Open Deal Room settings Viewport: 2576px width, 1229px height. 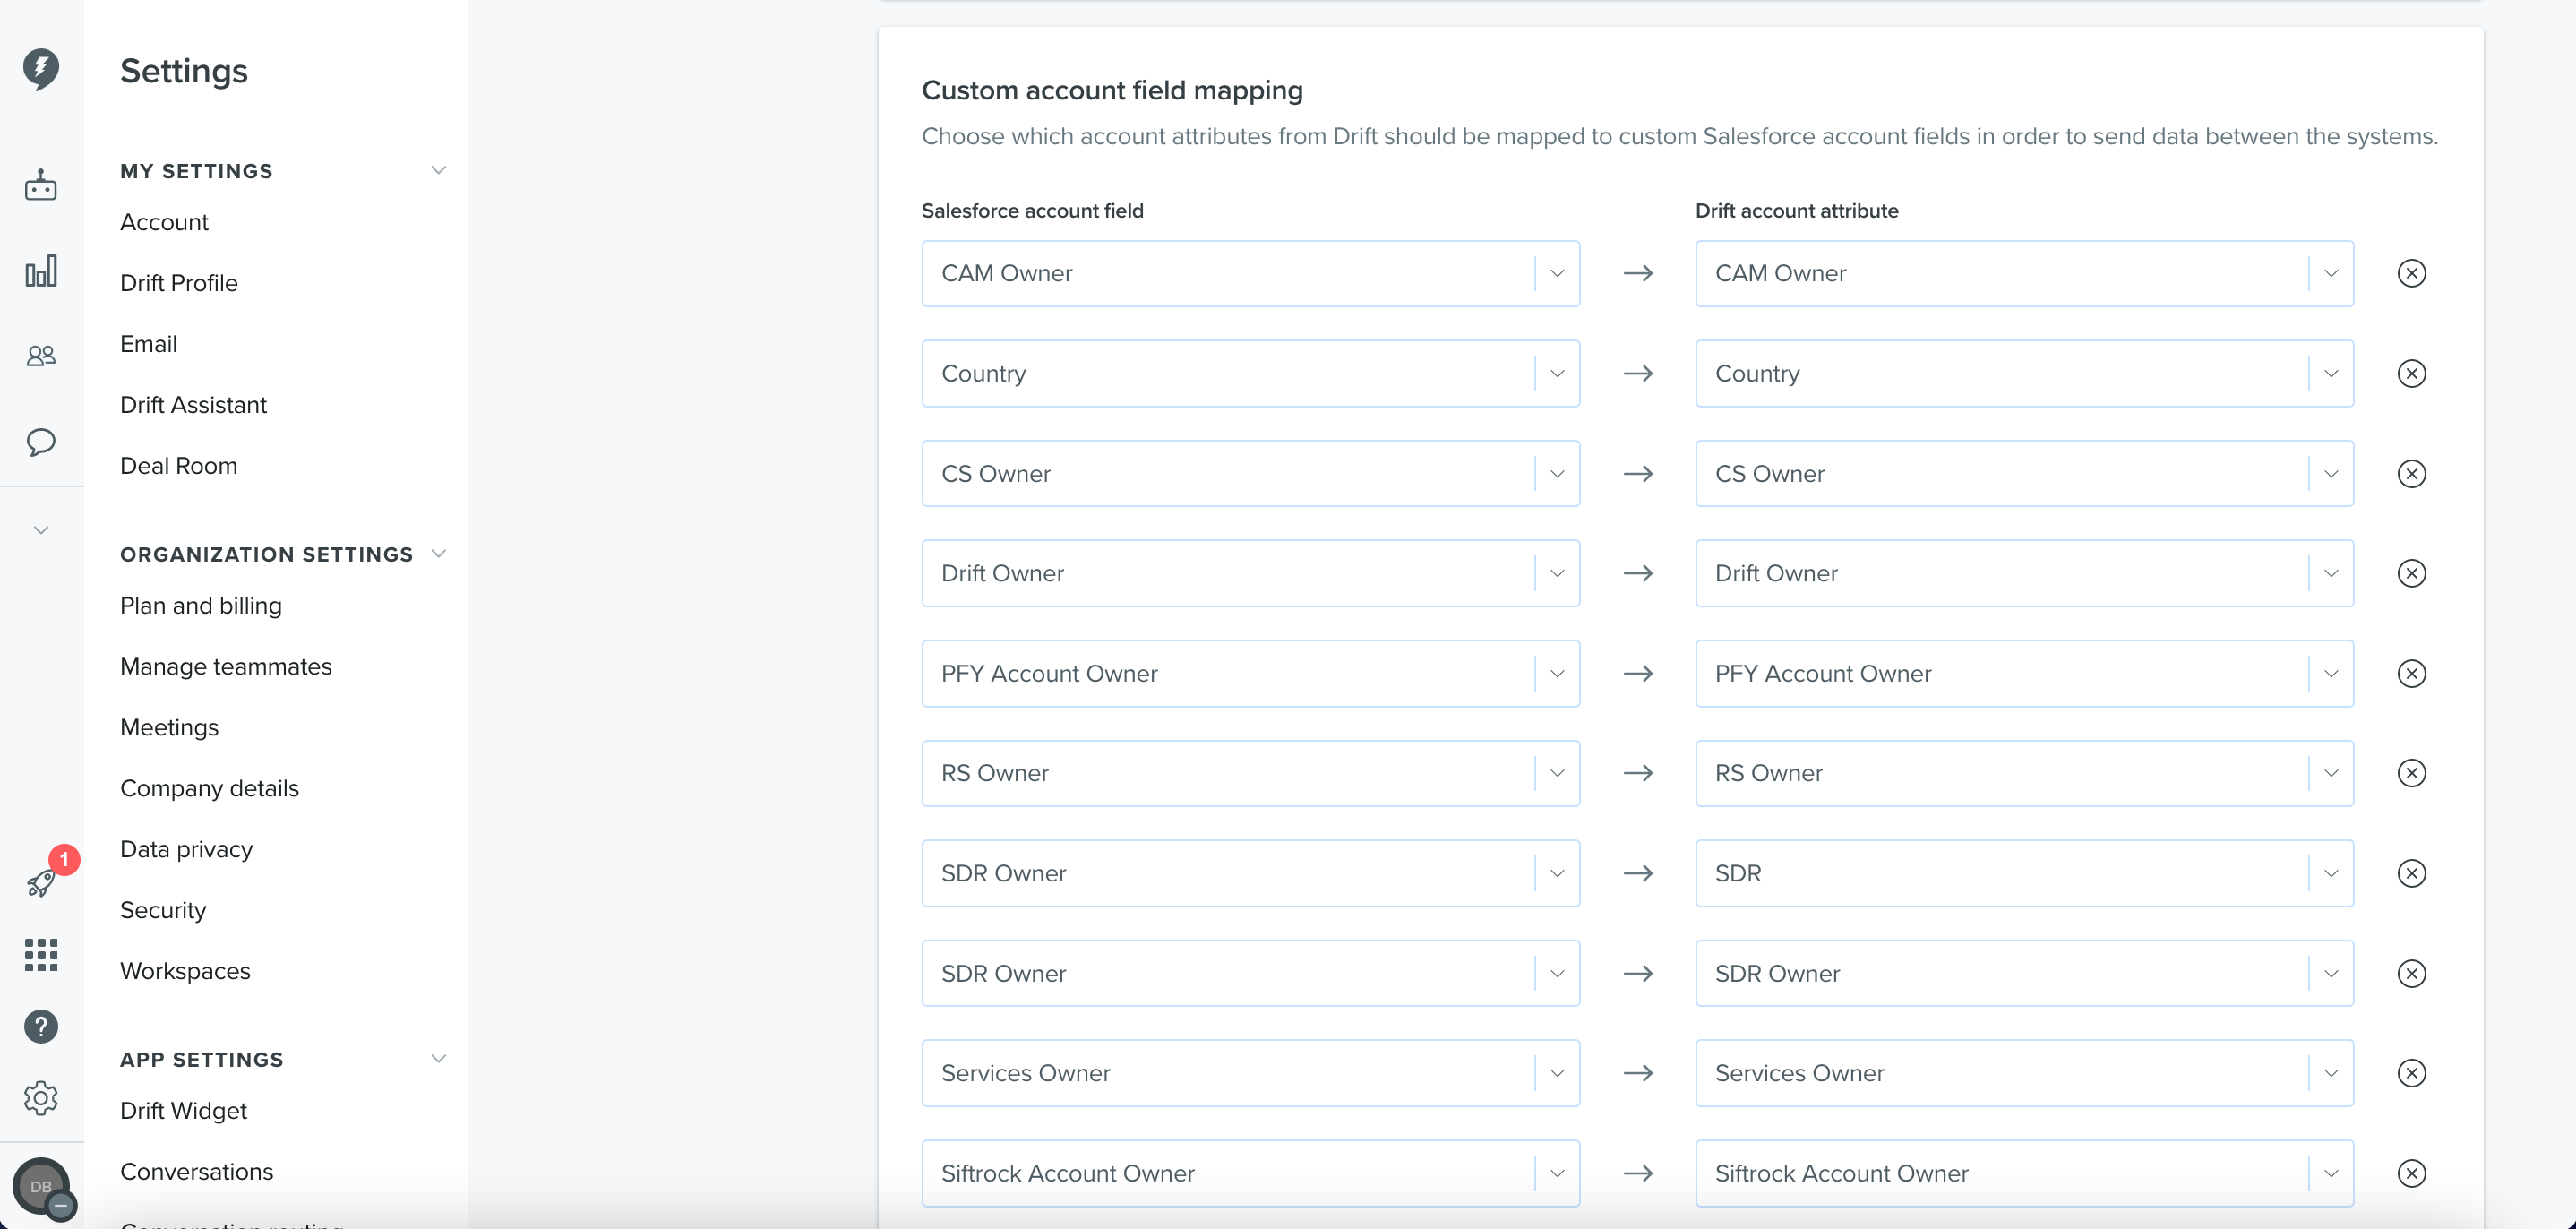[178, 466]
